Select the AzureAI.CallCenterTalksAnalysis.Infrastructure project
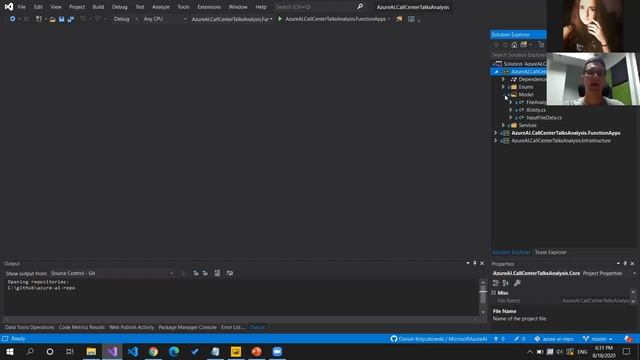The image size is (640, 360). 561,140
